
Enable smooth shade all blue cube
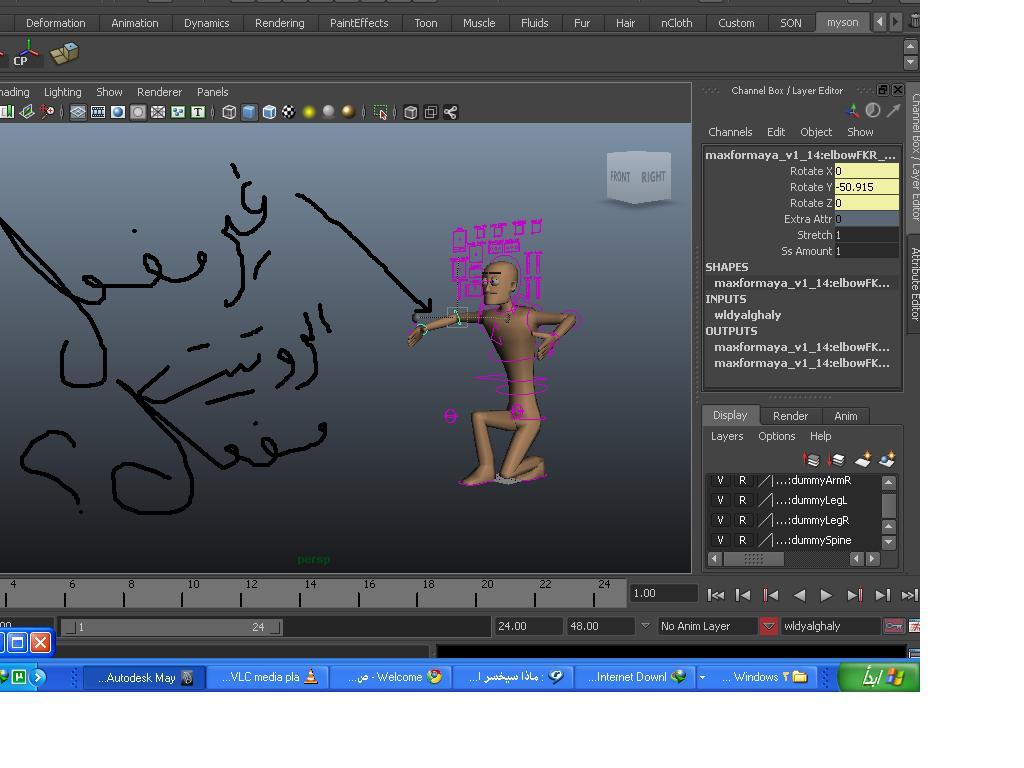249,112
